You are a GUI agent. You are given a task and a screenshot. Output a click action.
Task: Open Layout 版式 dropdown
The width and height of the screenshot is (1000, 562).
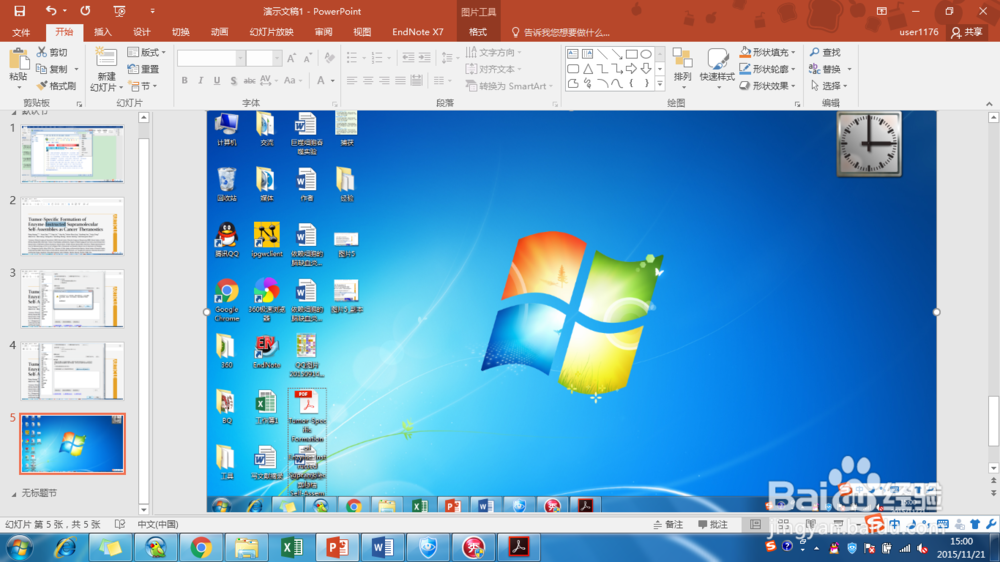coord(146,52)
